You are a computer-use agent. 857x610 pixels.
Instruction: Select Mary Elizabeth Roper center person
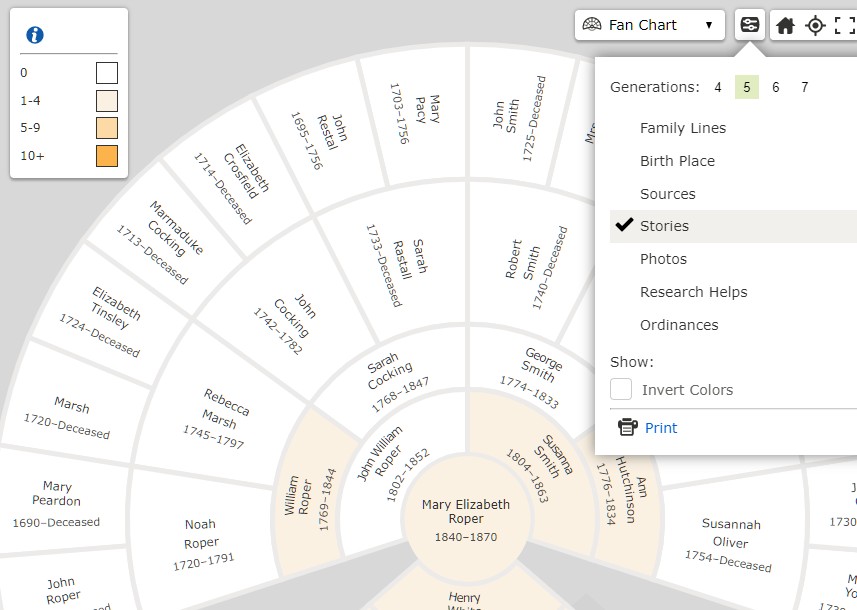tap(466, 519)
